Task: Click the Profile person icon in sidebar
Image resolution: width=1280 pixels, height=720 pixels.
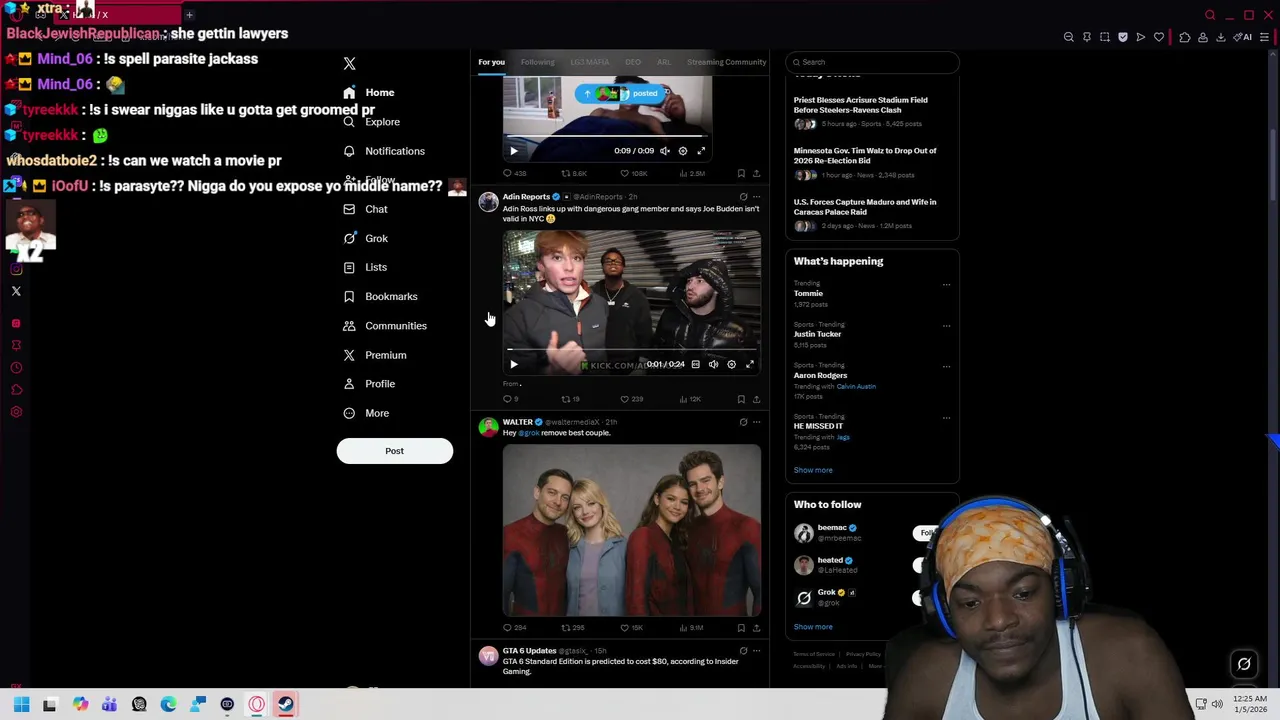Action: tap(349, 384)
